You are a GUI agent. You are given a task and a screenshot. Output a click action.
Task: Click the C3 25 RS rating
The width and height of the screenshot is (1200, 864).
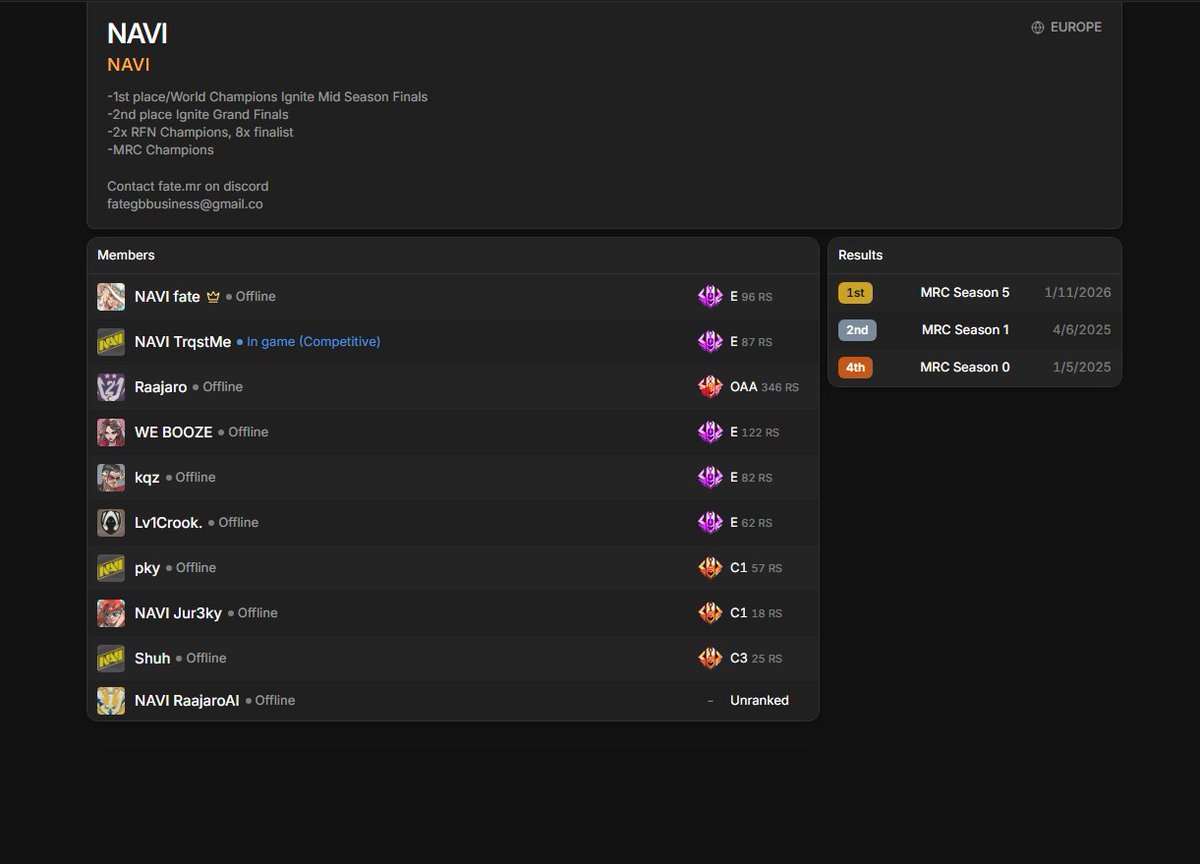756,658
